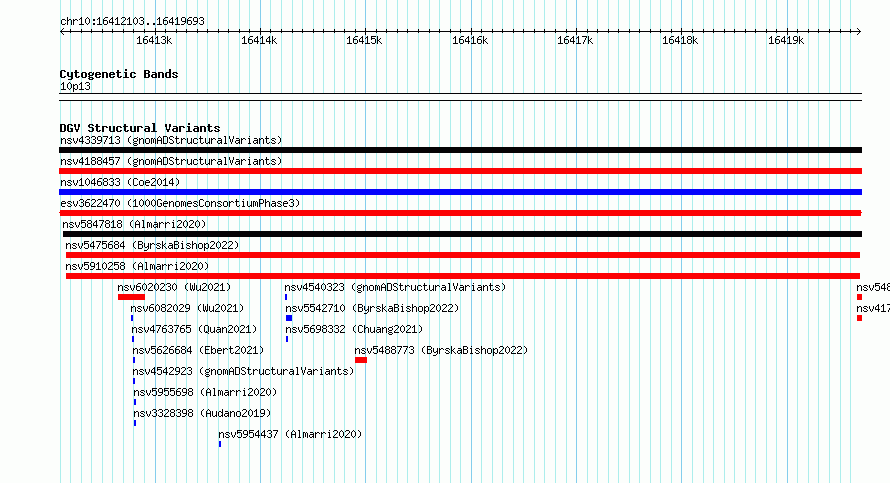This screenshot has height=483, width=890.
Task: Open nsv4339713 (gnomADStructuralVariants) label
Action: point(171,140)
